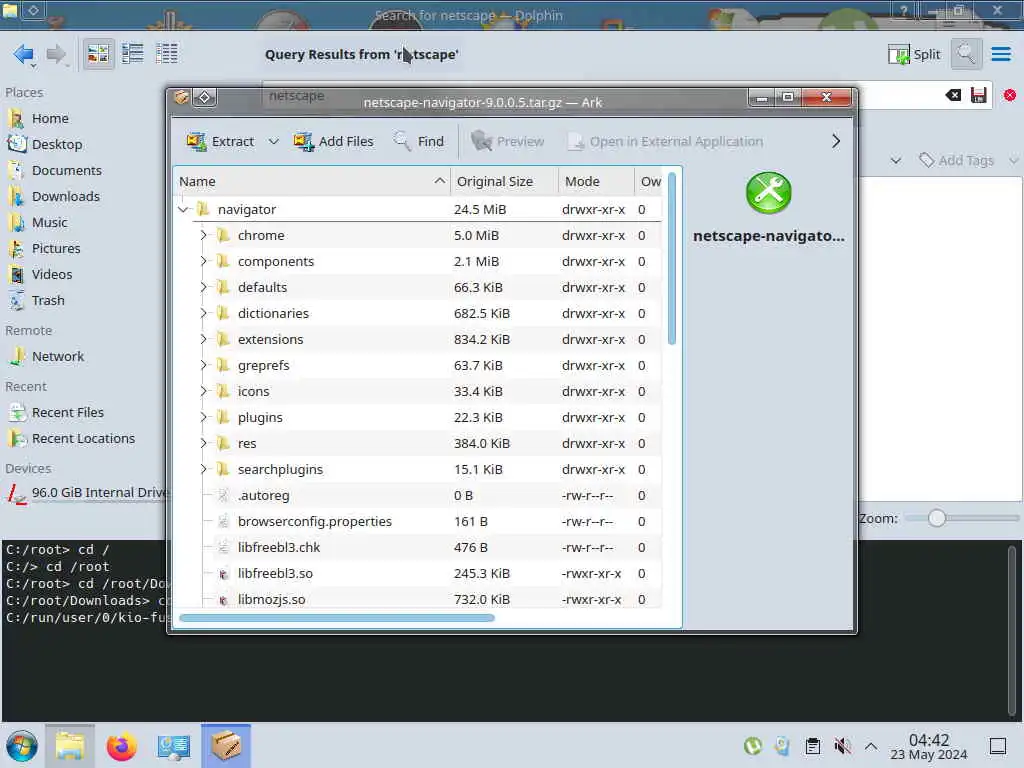Viewport: 1024px width, 768px height.
Task: Show more Ark toolbar items chevron
Action: click(836, 141)
